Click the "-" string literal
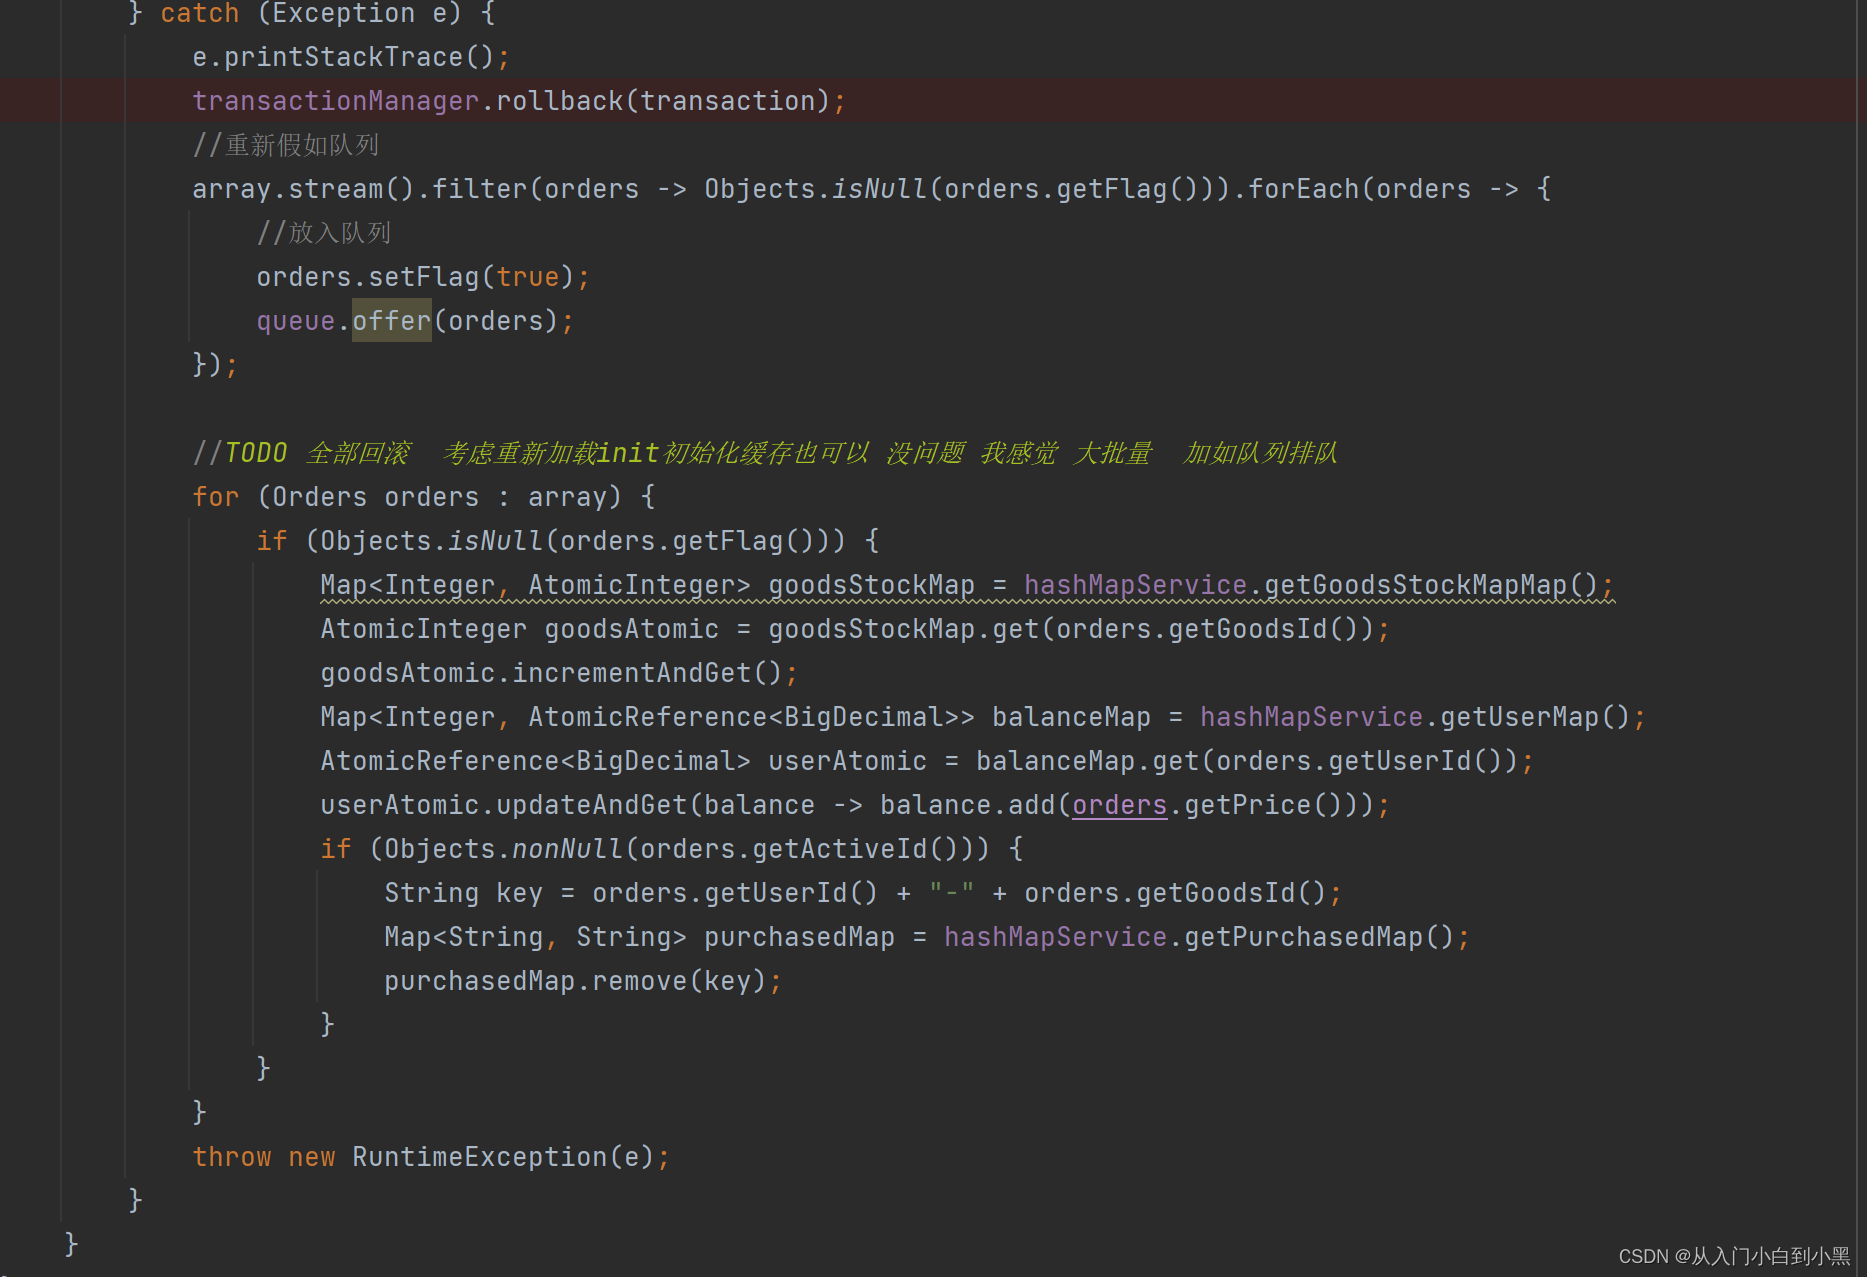Viewport: 1867px width, 1277px height. coord(951,893)
